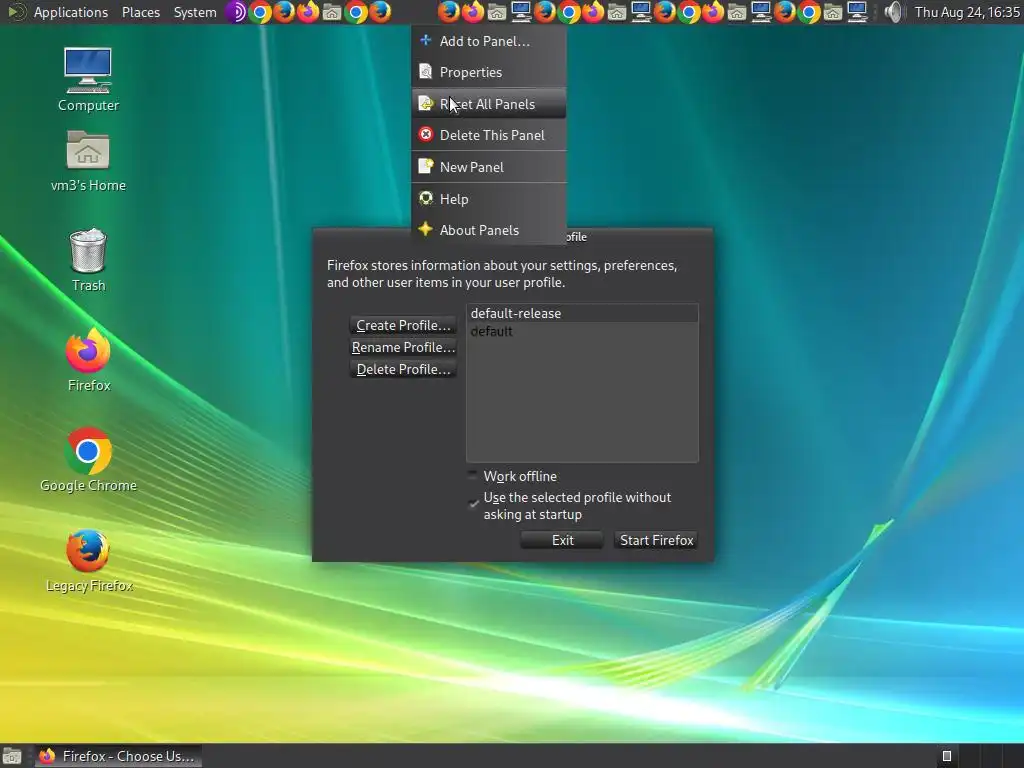
Task: Open the Computer desktop icon
Action: [x=88, y=78]
